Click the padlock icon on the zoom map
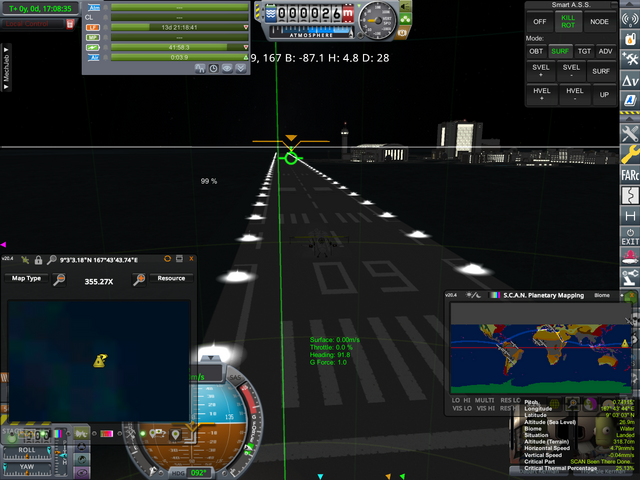 tap(38, 260)
